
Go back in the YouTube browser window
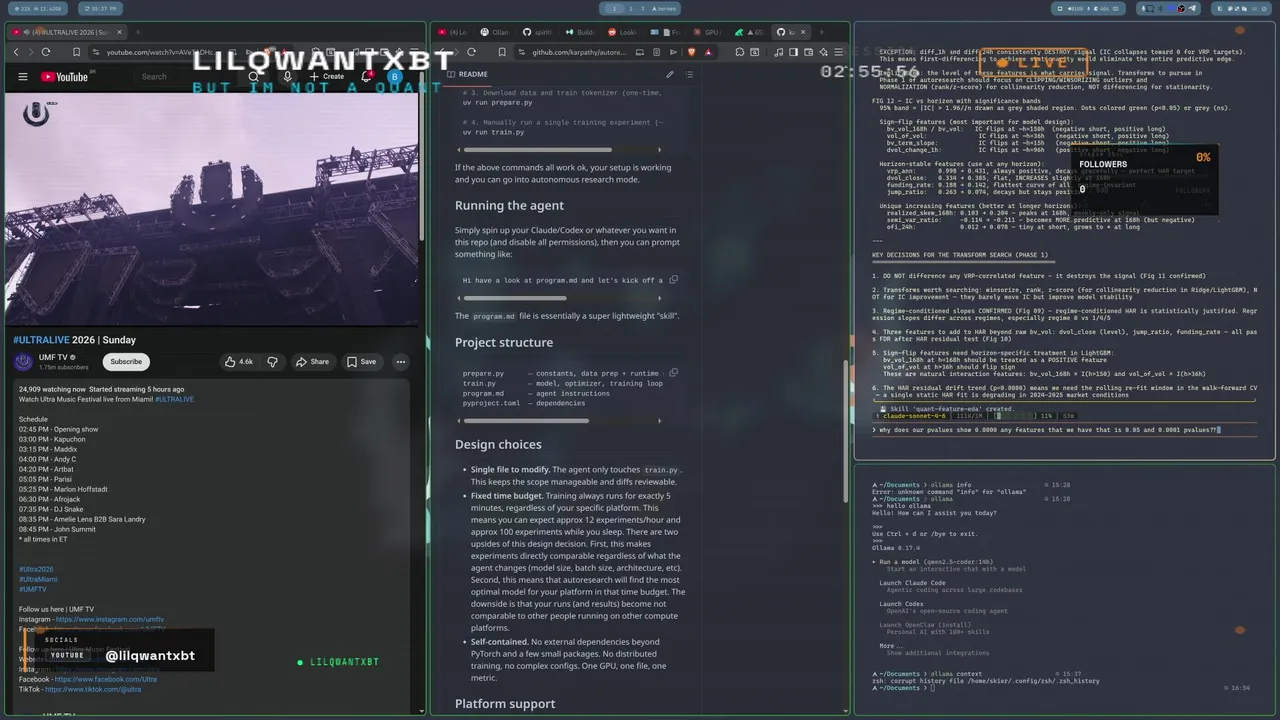pyautogui.click(x=16, y=52)
